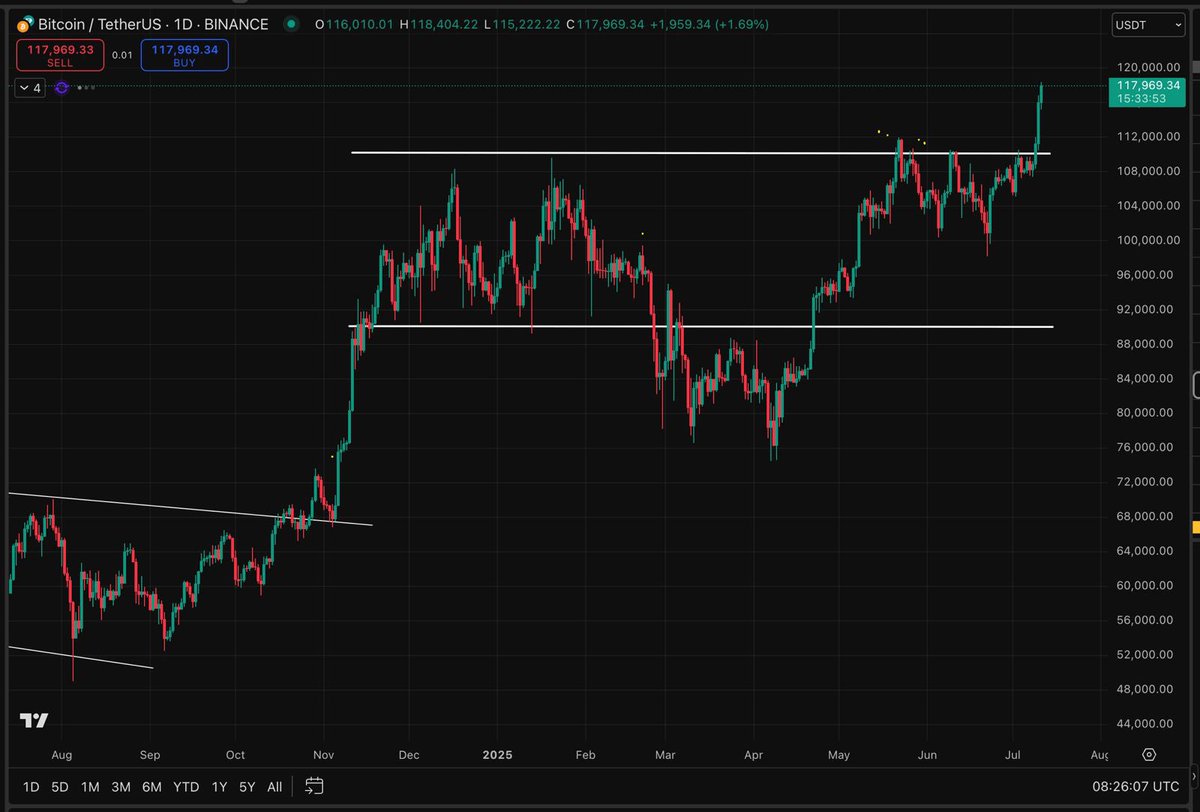Collapse the indicator legend showing 4

30,88
